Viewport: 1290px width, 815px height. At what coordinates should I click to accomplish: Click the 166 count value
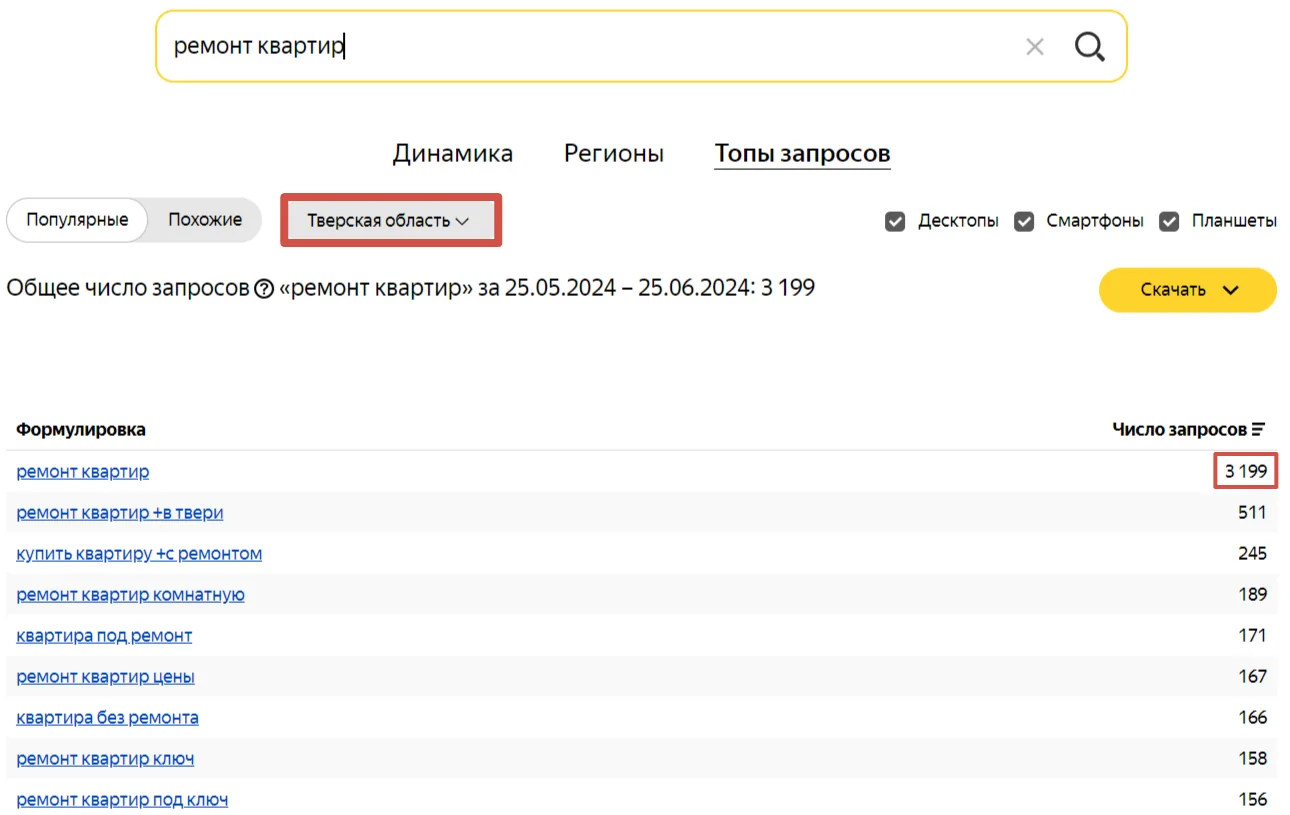click(x=1253, y=718)
